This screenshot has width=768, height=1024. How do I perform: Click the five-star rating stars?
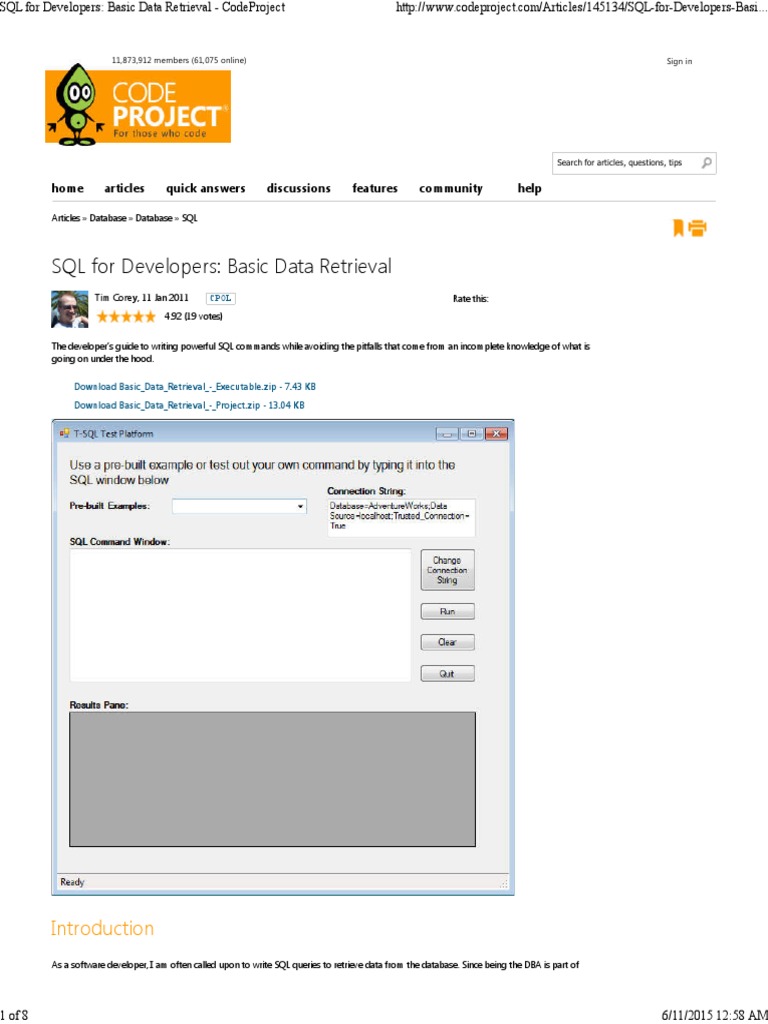[x=125, y=316]
